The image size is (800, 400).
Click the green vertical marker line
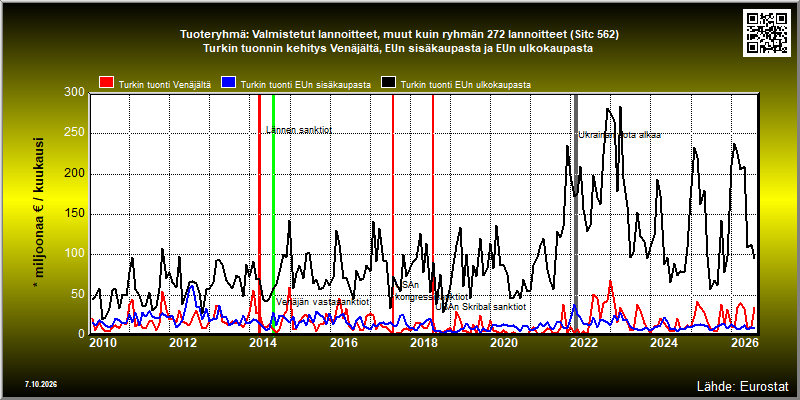[x=273, y=213]
